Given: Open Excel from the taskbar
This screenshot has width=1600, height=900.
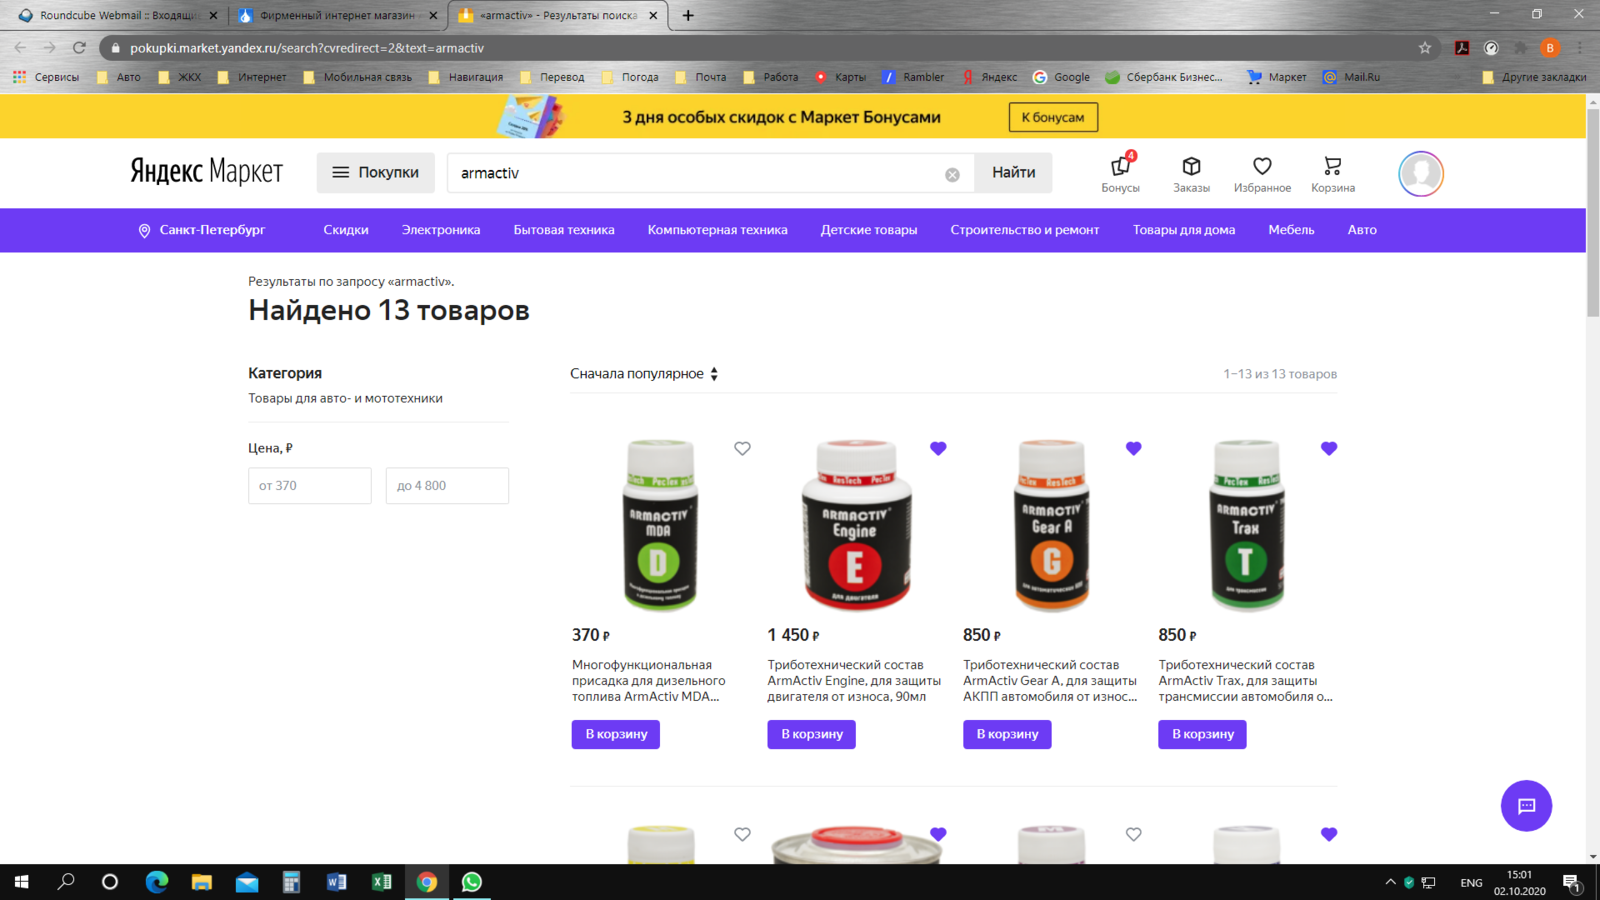Looking at the screenshot, I should 382,882.
